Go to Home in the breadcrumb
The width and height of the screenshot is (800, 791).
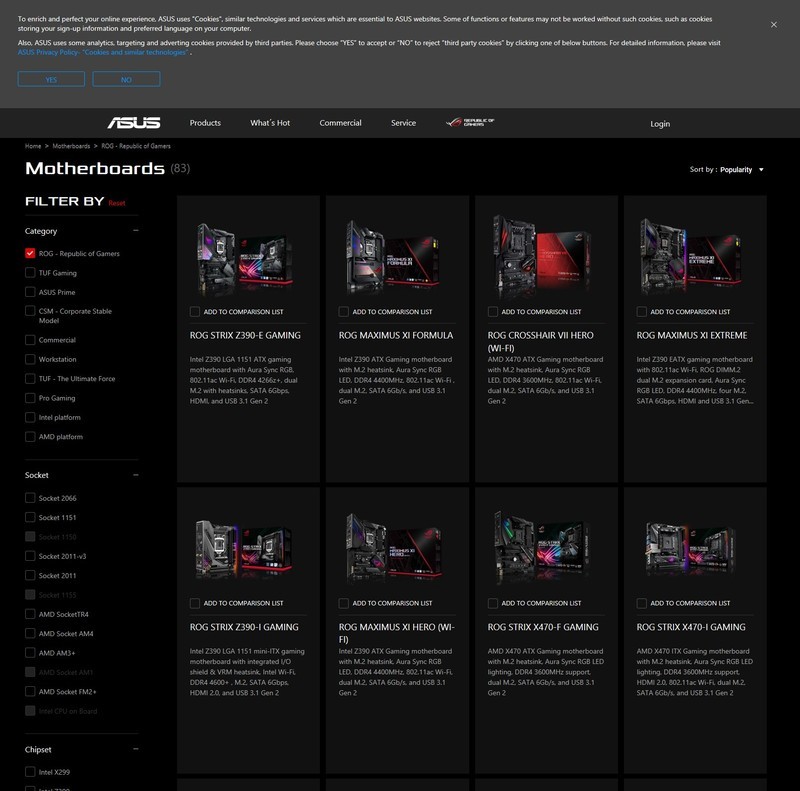click(33, 146)
